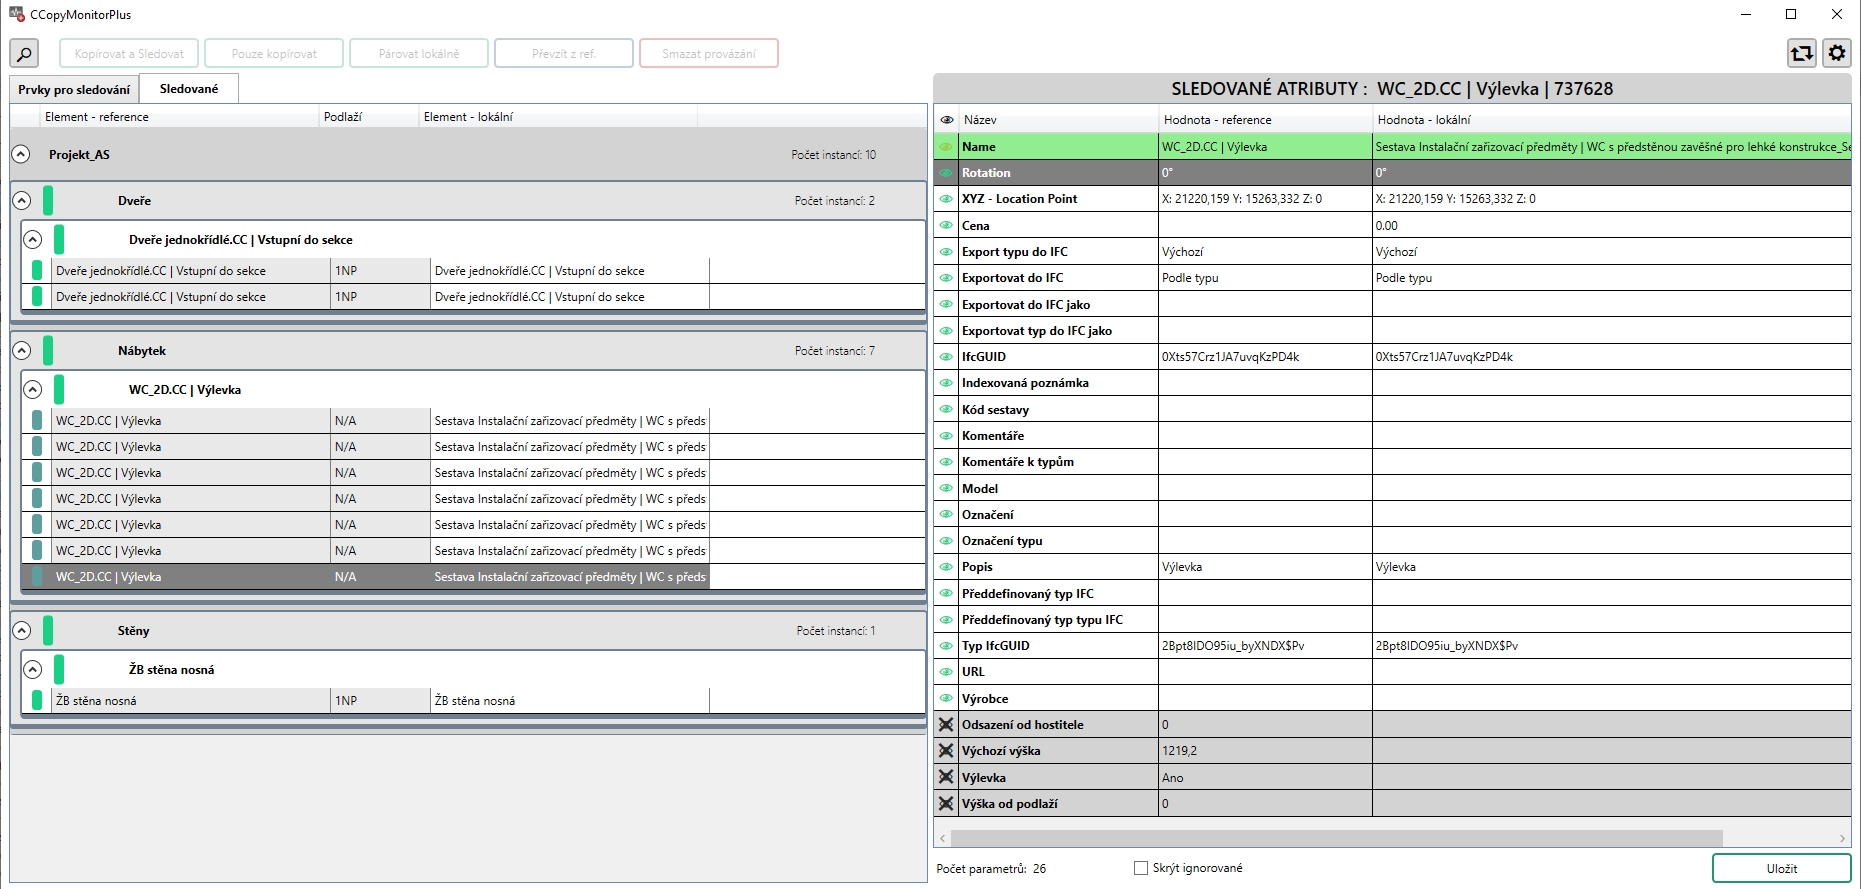
Task: Click the Pouze kopírovat button
Action: (x=274, y=53)
